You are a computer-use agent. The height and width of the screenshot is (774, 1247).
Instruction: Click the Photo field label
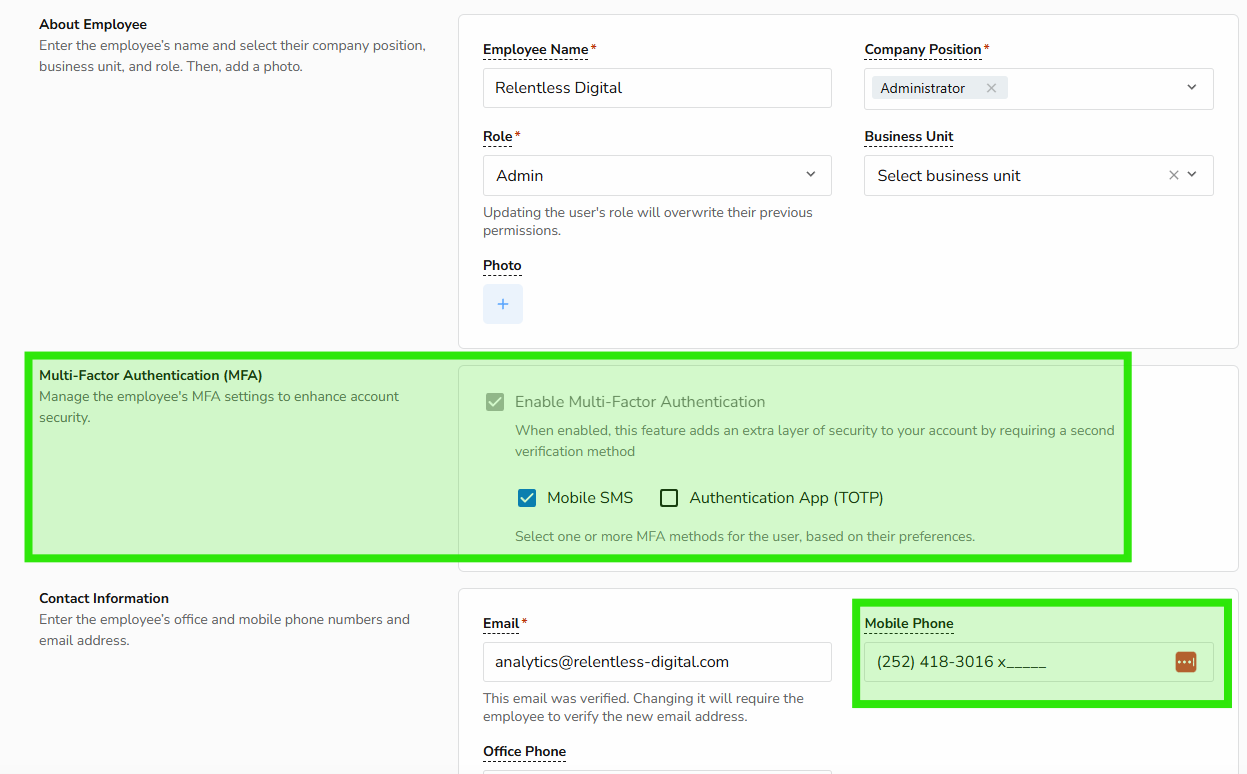502,265
